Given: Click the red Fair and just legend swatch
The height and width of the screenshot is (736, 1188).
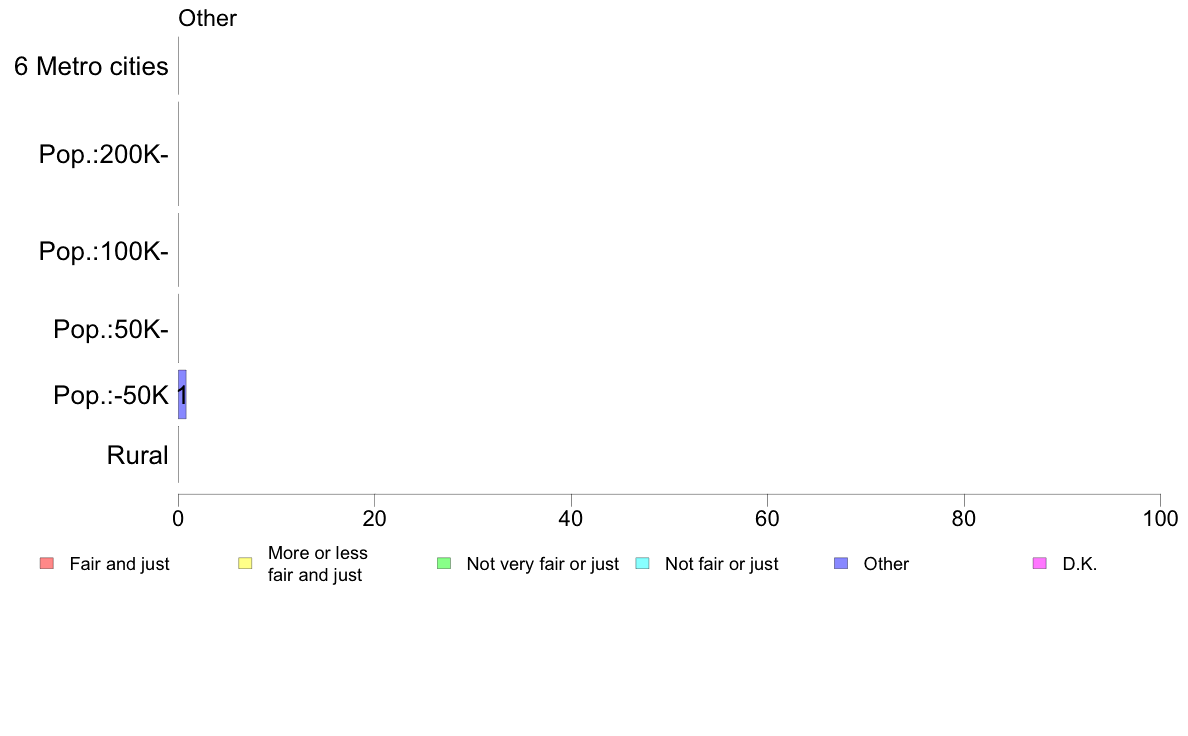Looking at the screenshot, I should pos(47,563).
